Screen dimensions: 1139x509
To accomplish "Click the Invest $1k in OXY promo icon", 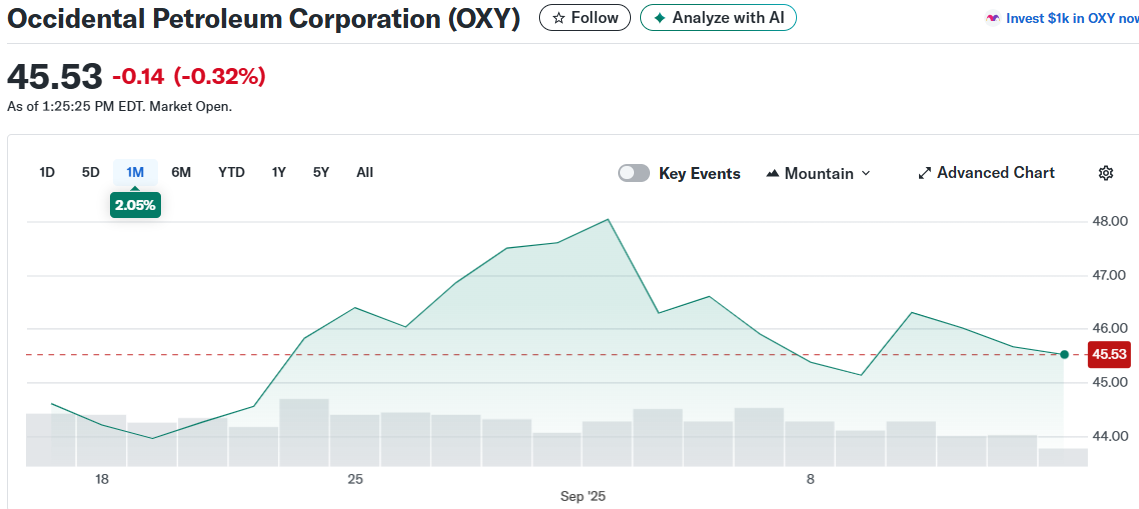I will (992, 19).
